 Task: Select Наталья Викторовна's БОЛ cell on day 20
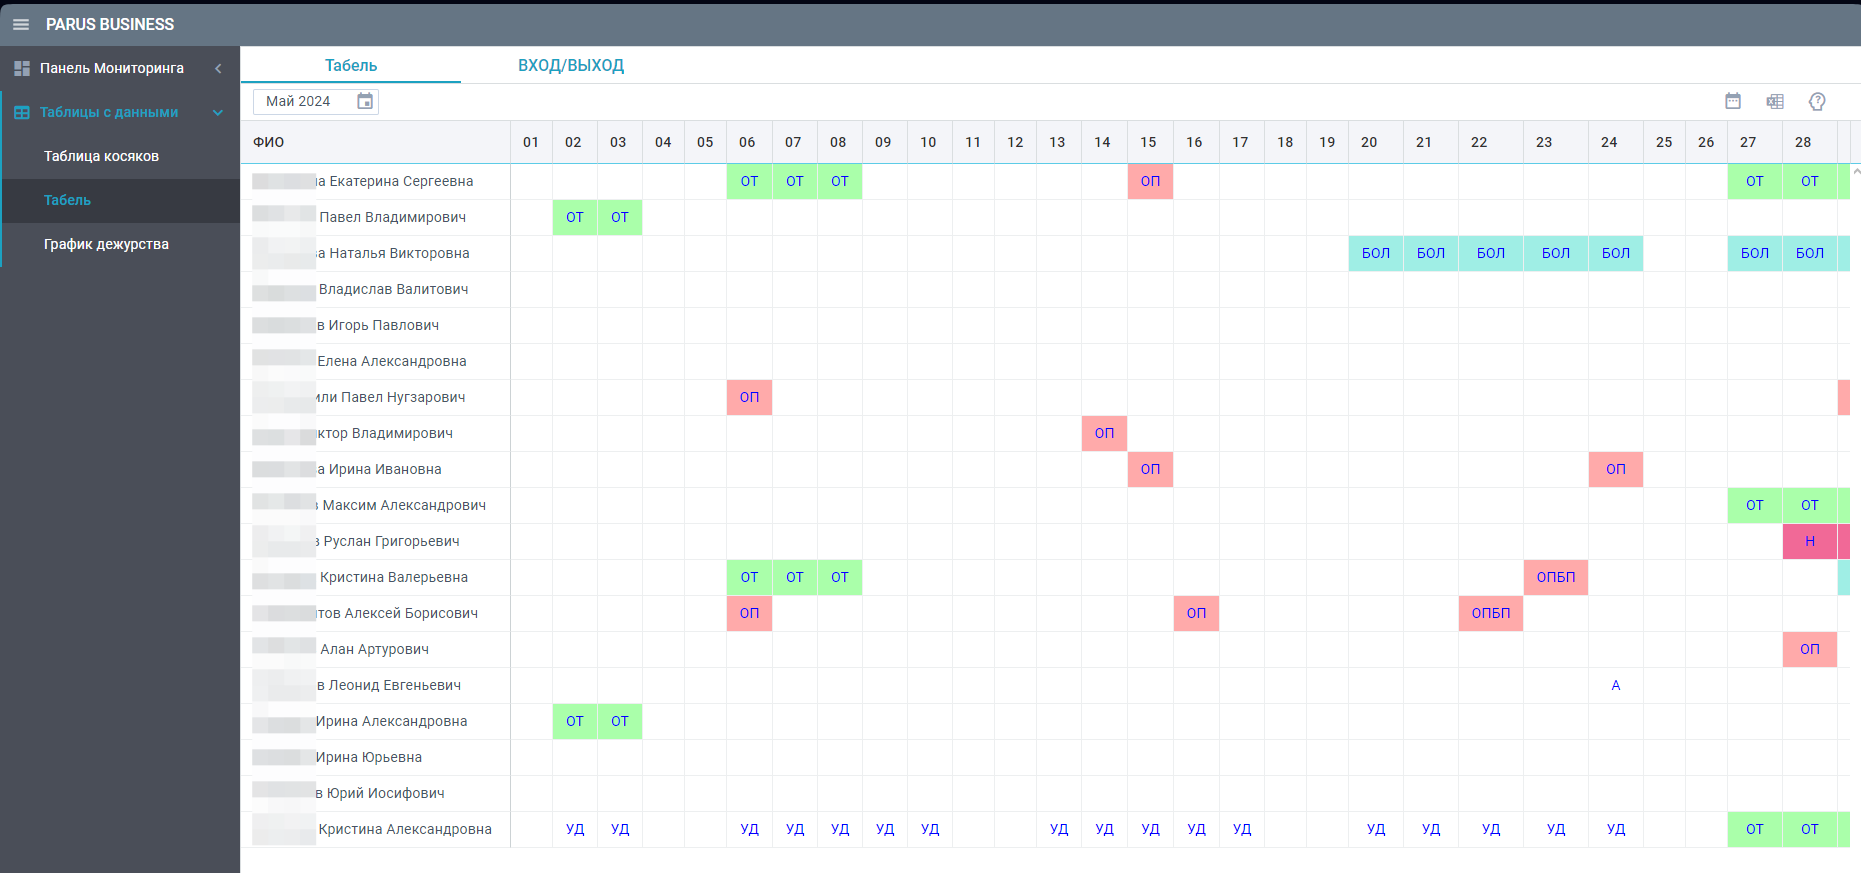(1376, 253)
